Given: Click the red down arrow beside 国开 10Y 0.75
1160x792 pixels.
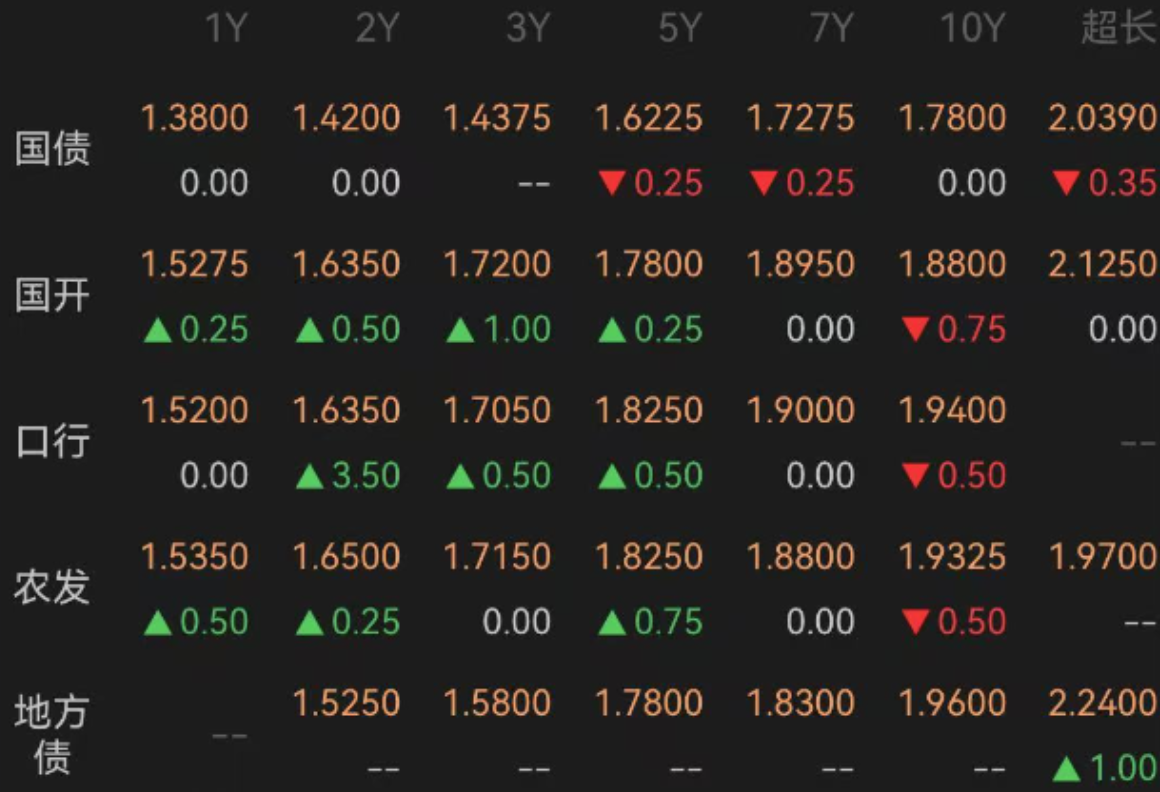Looking at the screenshot, I should pyautogui.click(x=916, y=329).
